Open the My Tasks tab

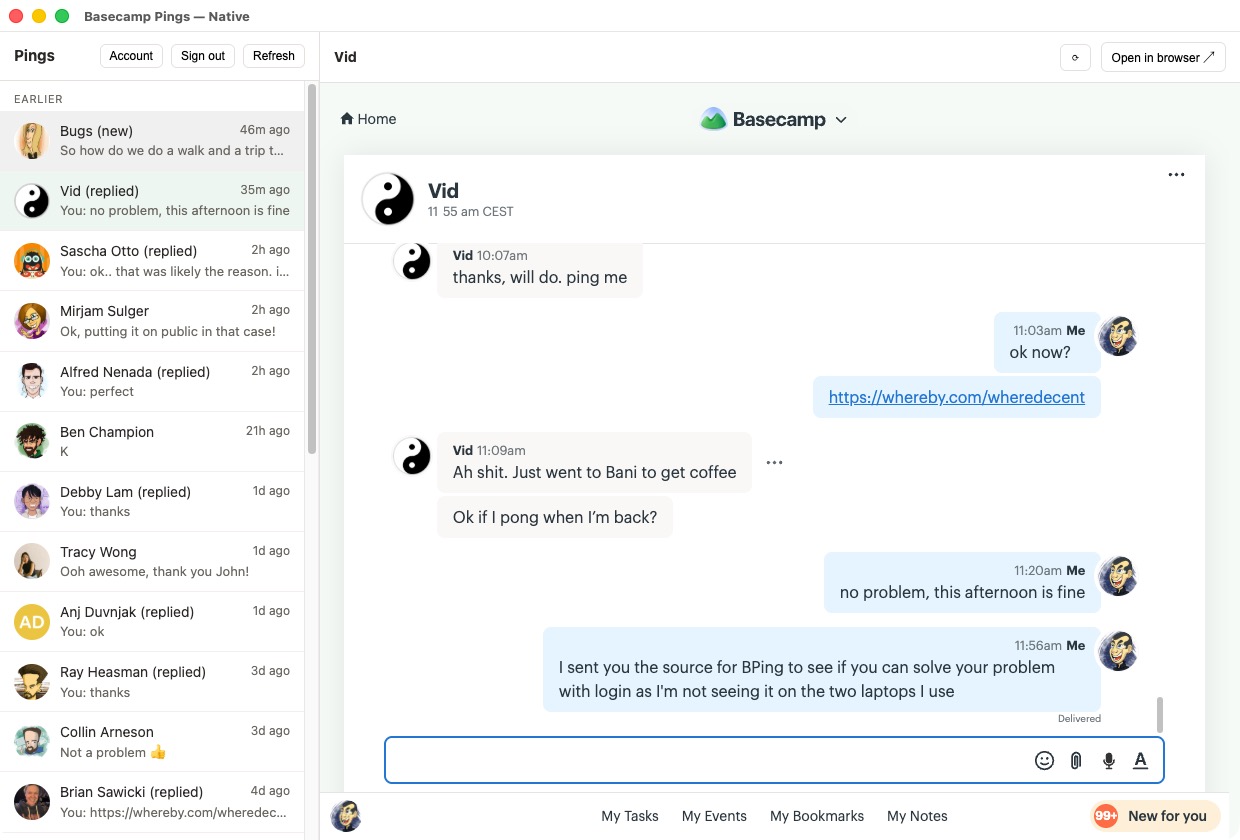click(x=630, y=816)
